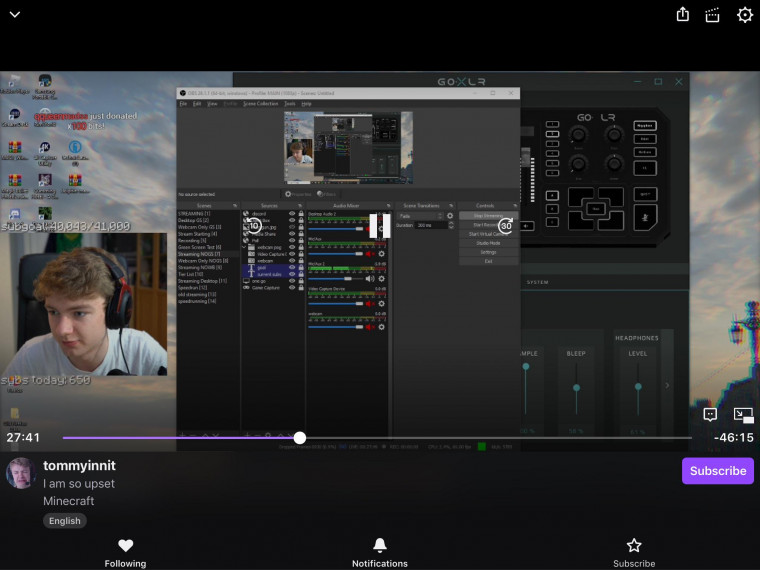
Task: Open the Scene Collection menu in OBS
Action: [x=260, y=104]
